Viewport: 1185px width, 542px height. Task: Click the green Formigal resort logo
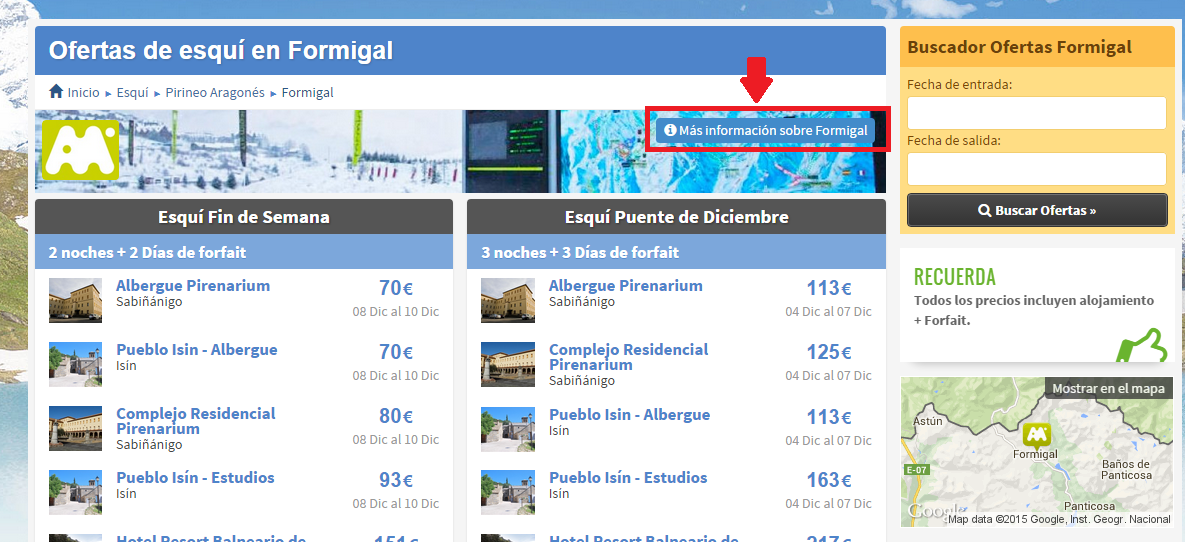(x=80, y=150)
